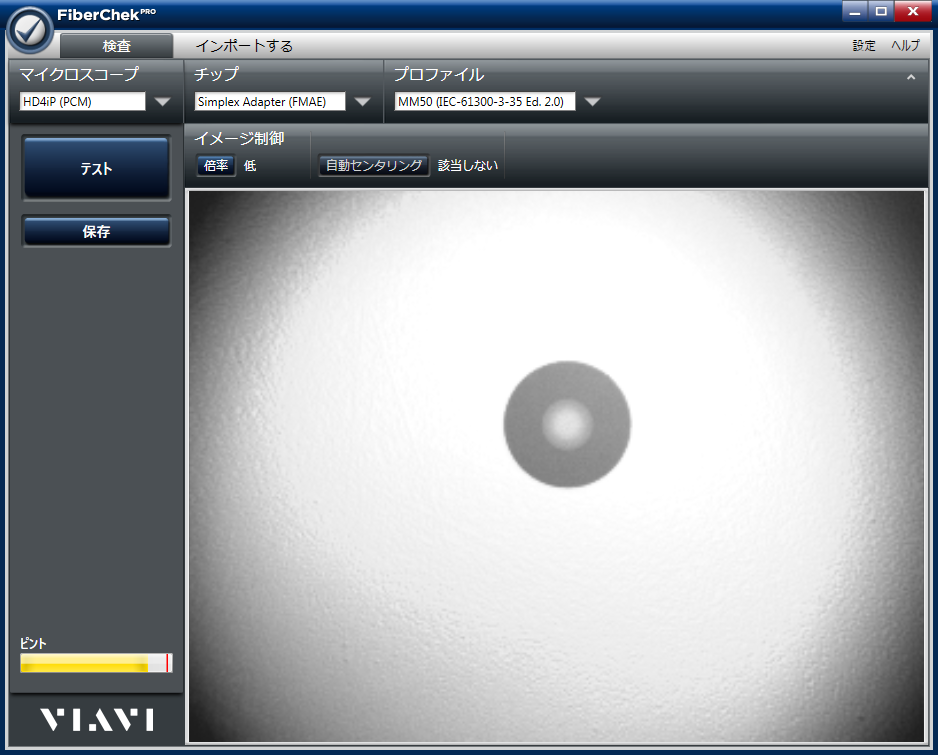
Task: Maximize the FiberChek window
Action: (x=881, y=11)
